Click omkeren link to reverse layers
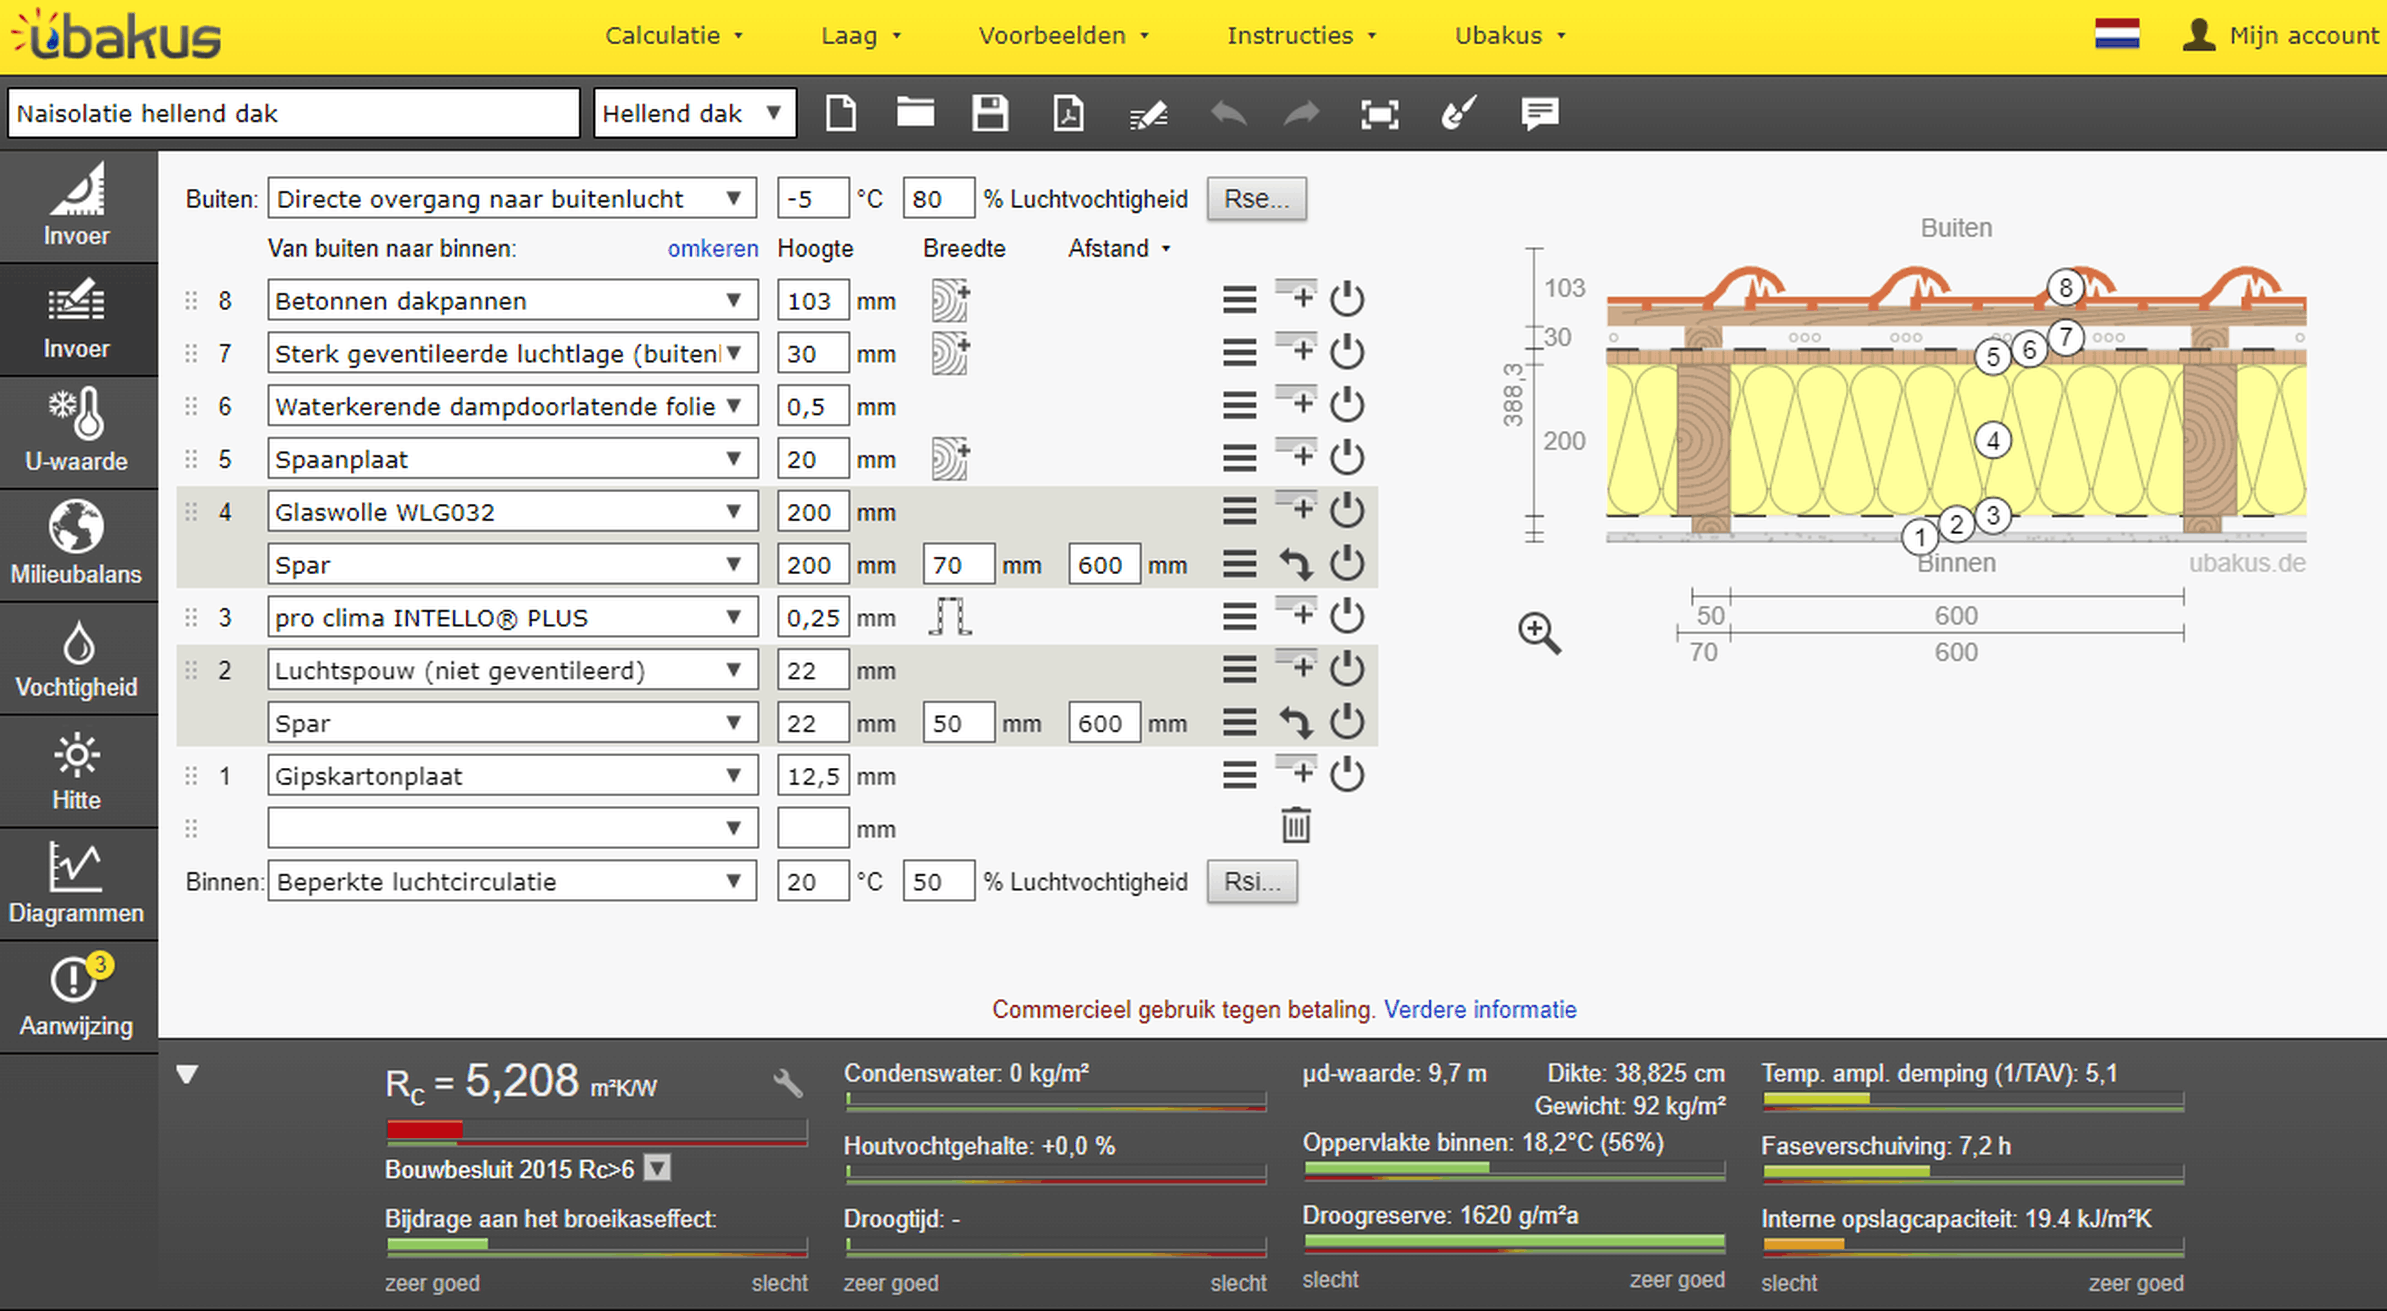Viewport: 2387px width, 1311px height. point(713,248)
